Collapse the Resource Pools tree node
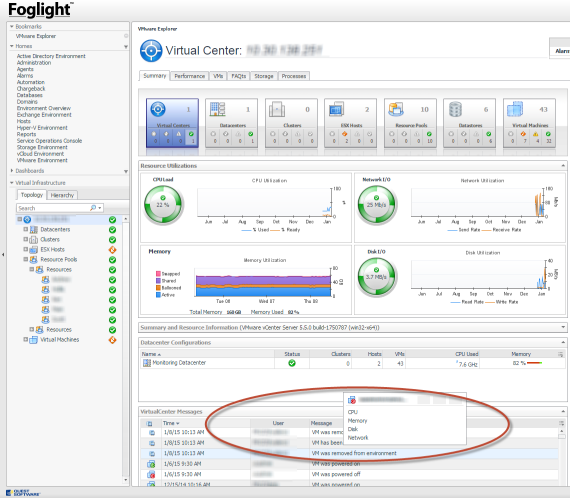This screenshot has width=570, height=498. pyautogui.click(x=25, y=259)
